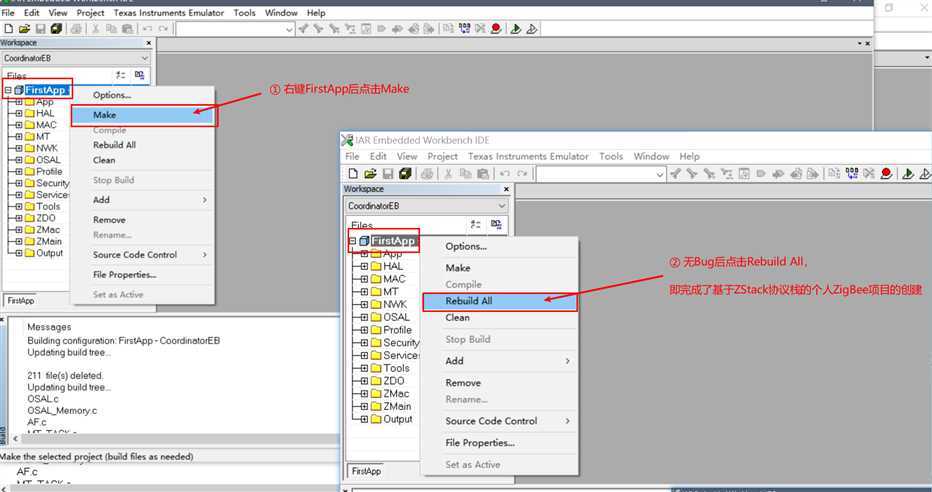
Task: Click horizontal scrollbar of build Messages pane
Action: point(175,439)
